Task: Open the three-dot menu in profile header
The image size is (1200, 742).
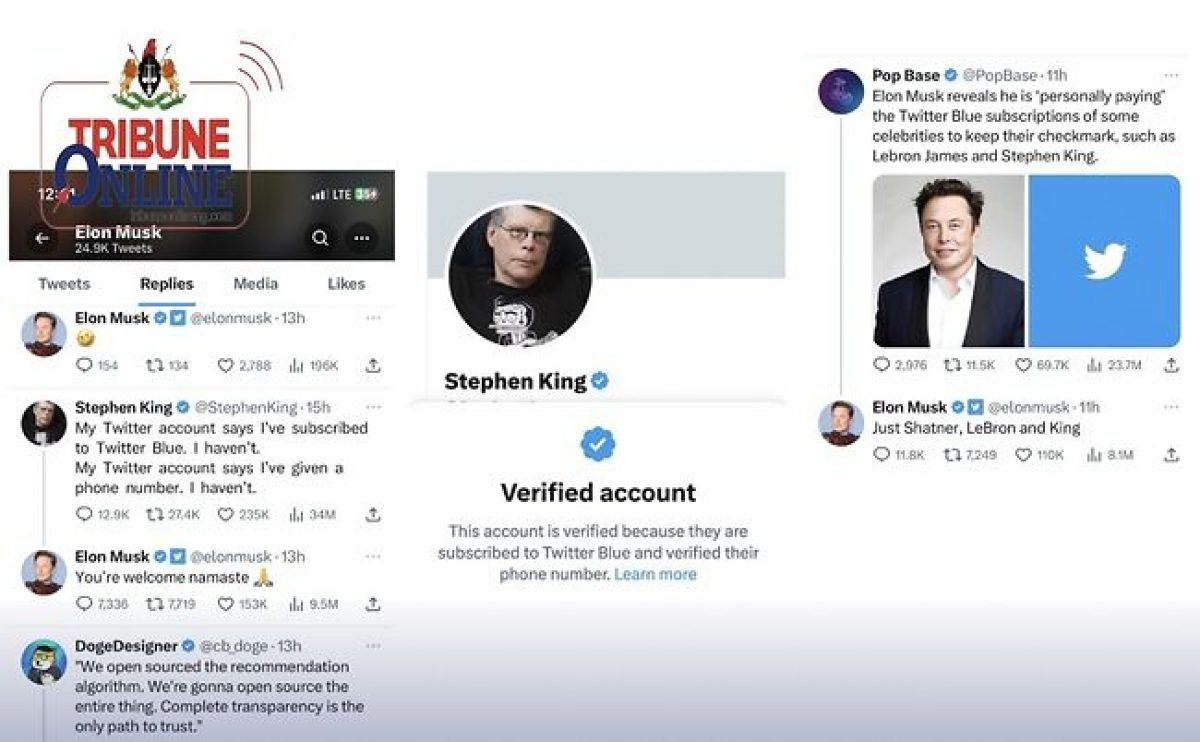Action: [x=362, y=238]
